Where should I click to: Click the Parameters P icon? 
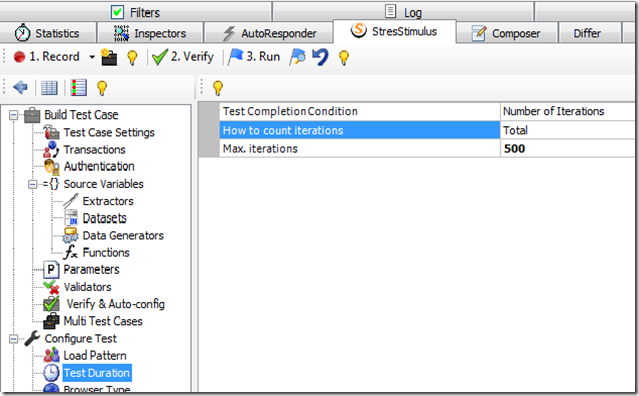(x=51, y=270)
